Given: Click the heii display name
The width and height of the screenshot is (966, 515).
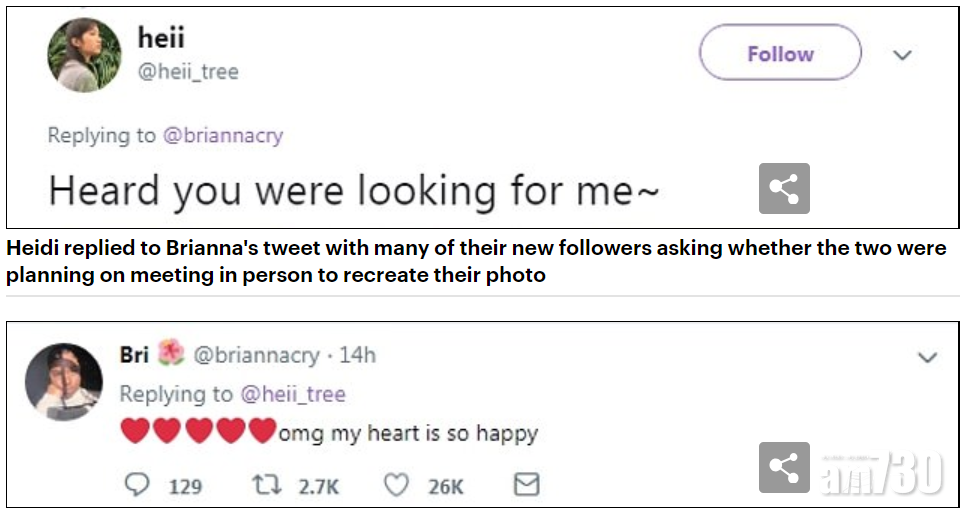Looking at the screenshot, I should tap(161, 38).
